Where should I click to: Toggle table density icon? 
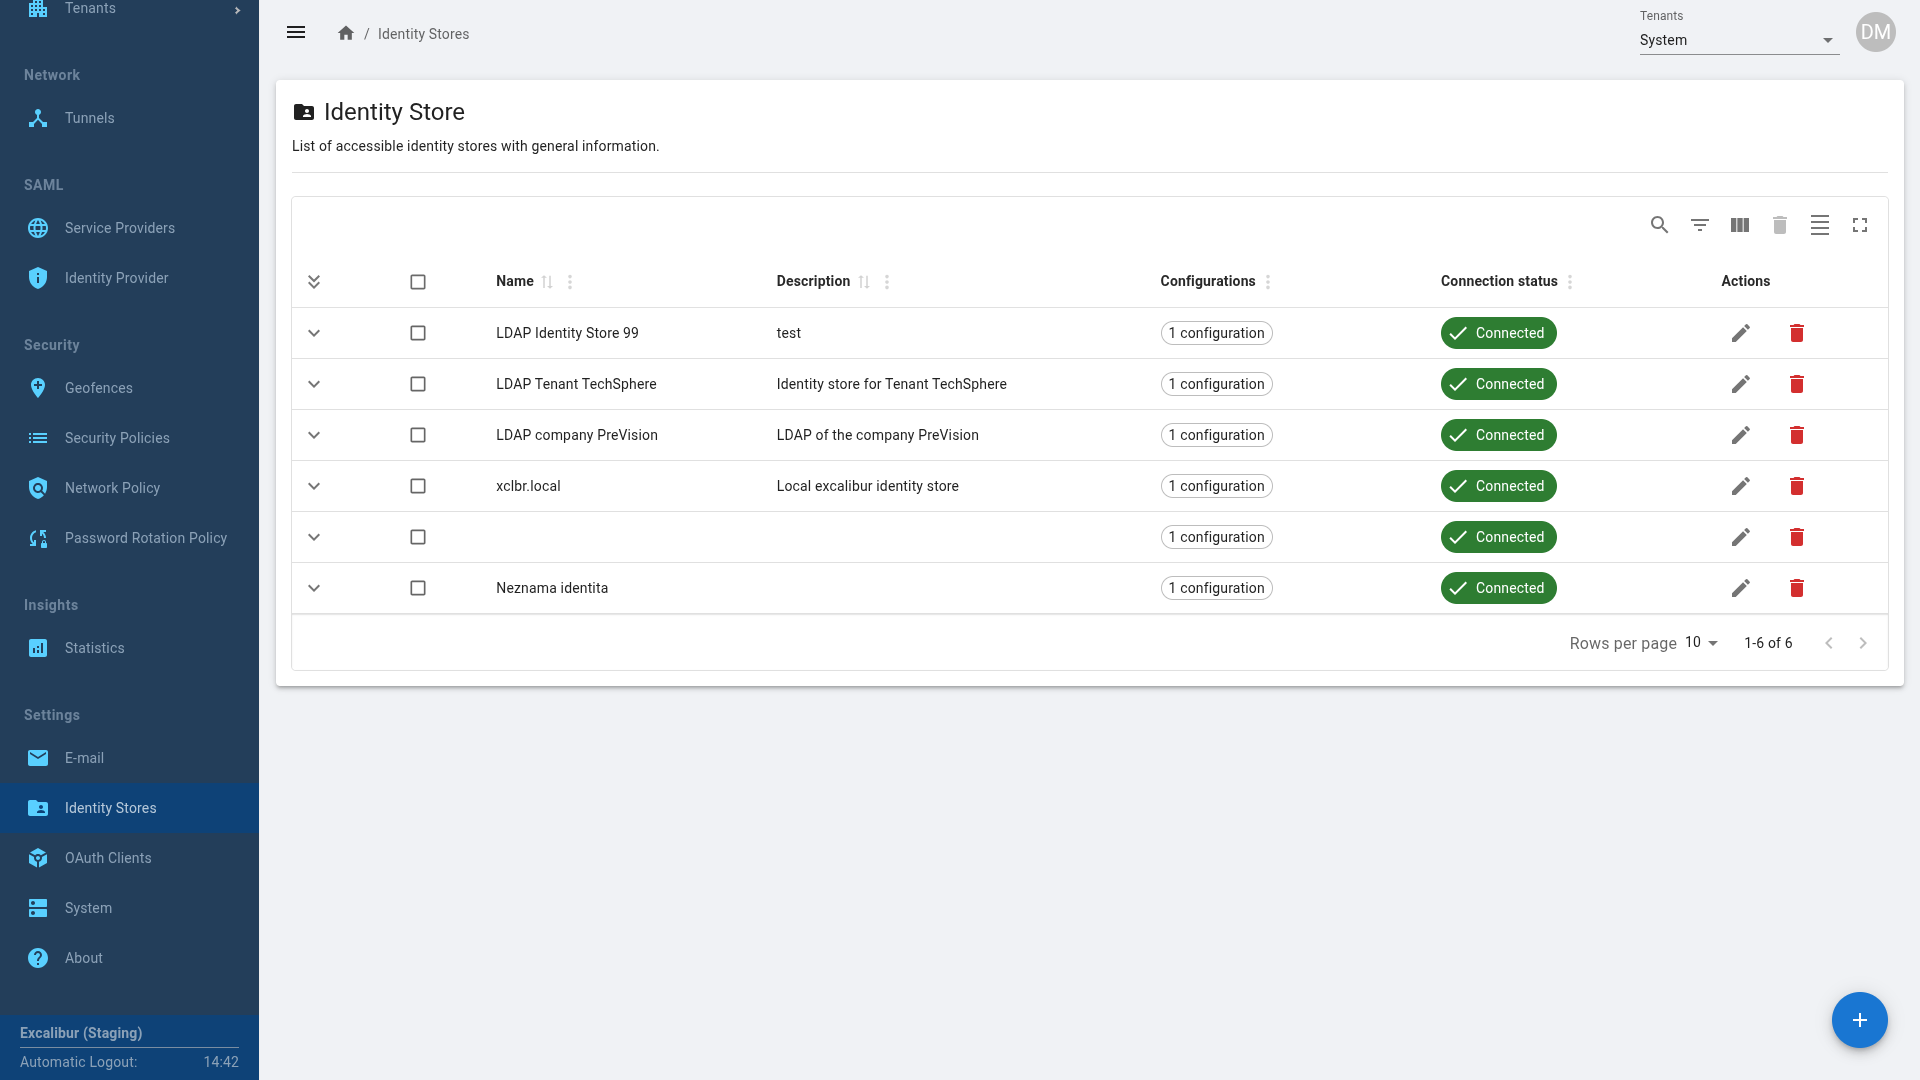click(1819, 225)
